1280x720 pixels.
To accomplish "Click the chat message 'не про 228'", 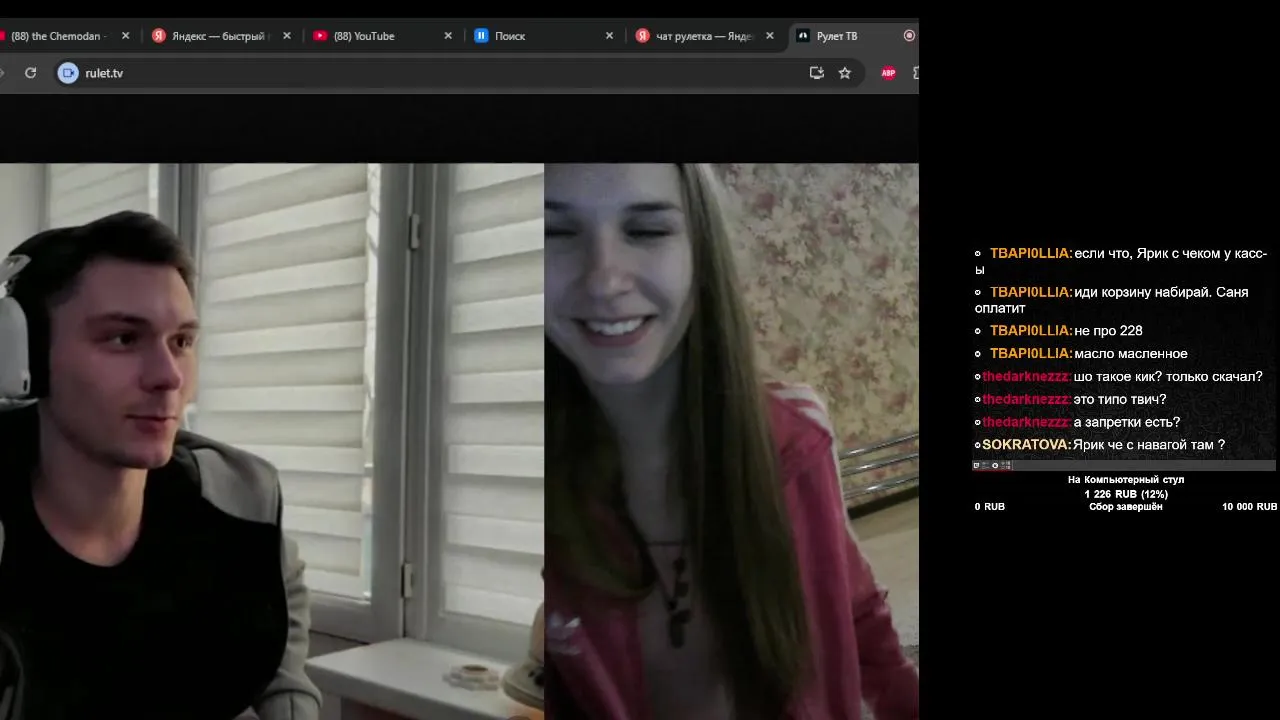I will [x=1108, y=331].
